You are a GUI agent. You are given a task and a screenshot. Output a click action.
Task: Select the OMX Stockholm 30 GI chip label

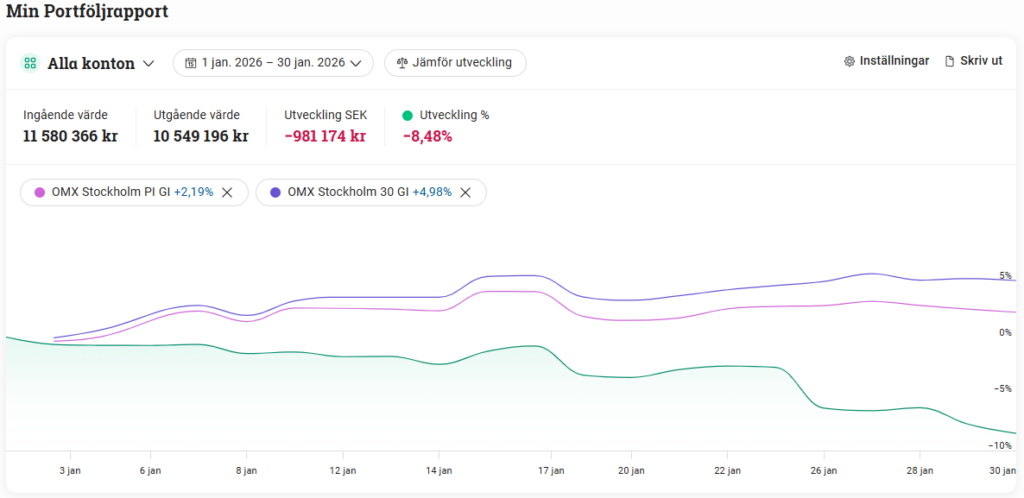point(348,192)
